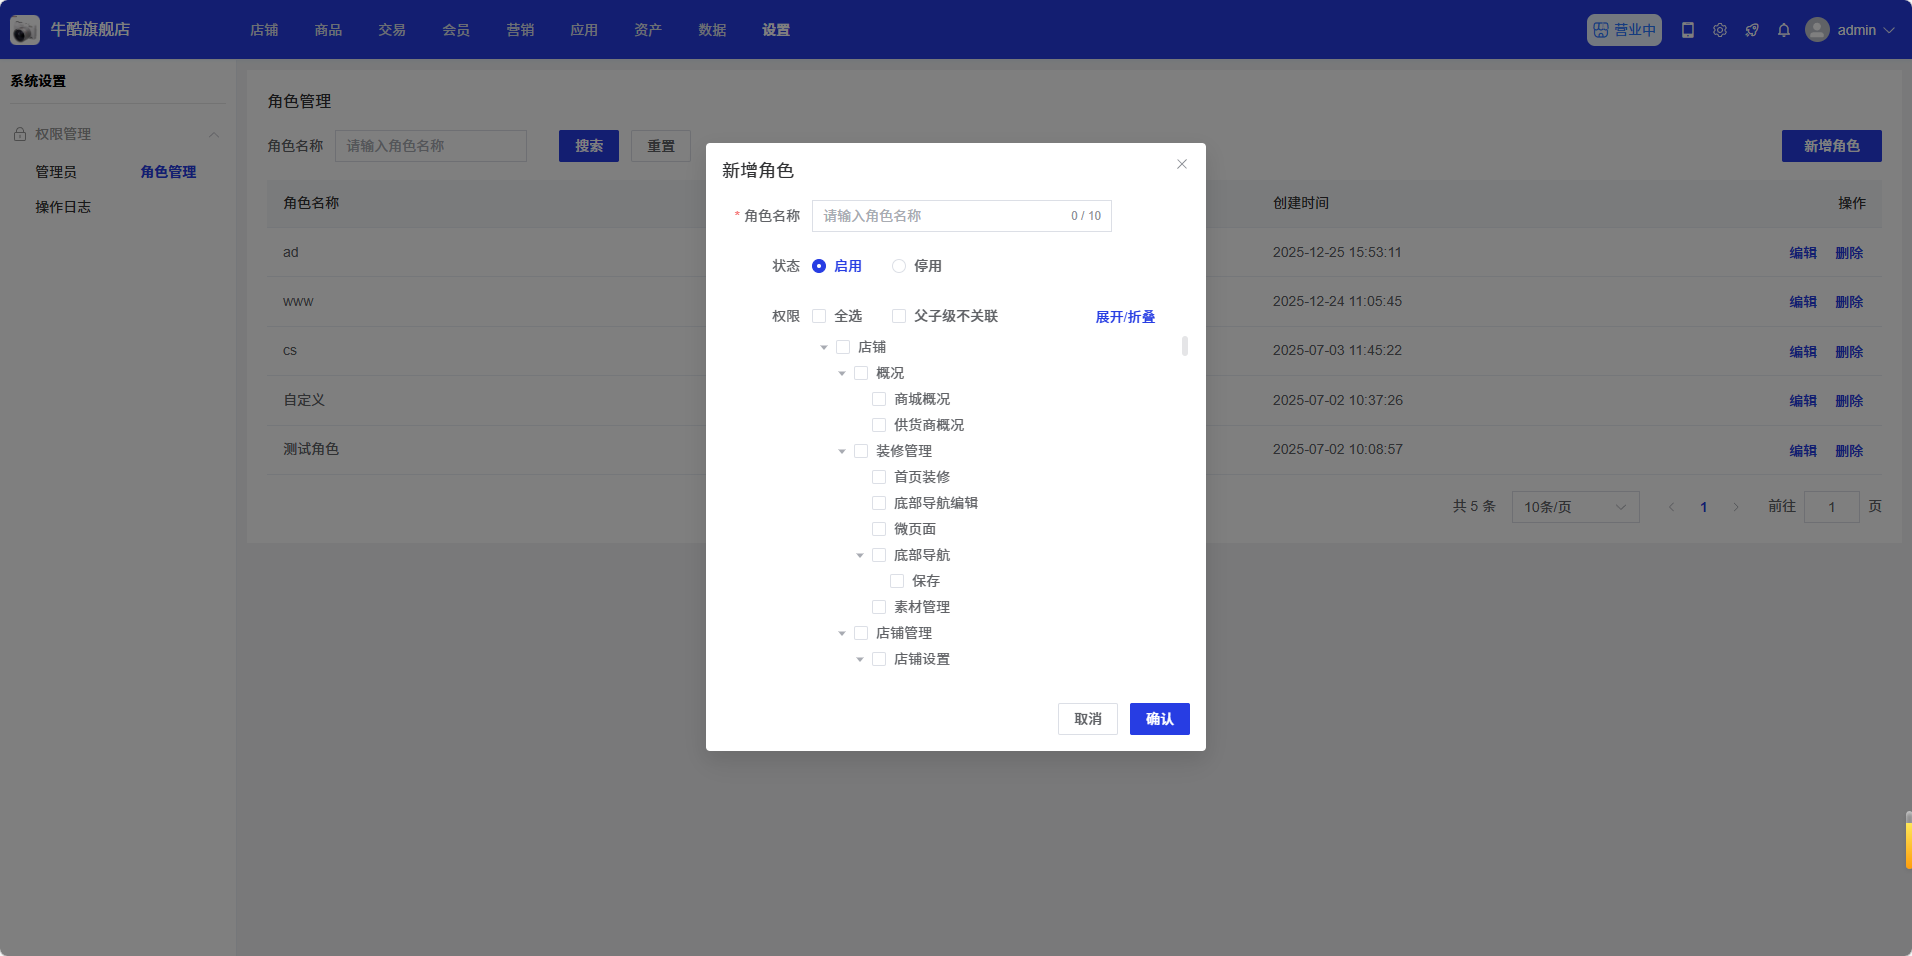This screenshot has width=1912, height=956.
Task: Collapse the 底部导航 tree node arrow
Action: (x=860, y=555)
